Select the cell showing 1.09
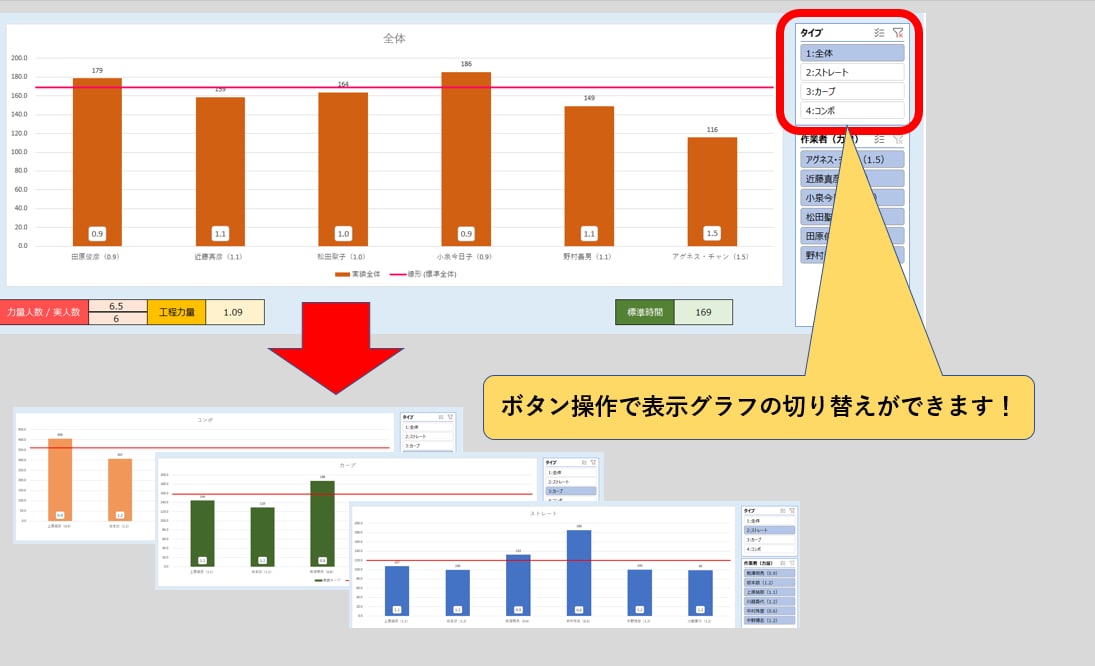 point(235,312)
